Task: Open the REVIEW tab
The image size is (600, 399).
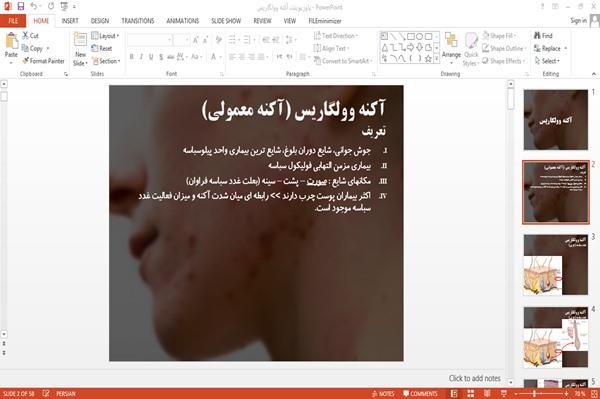Action: coord(262,21)
